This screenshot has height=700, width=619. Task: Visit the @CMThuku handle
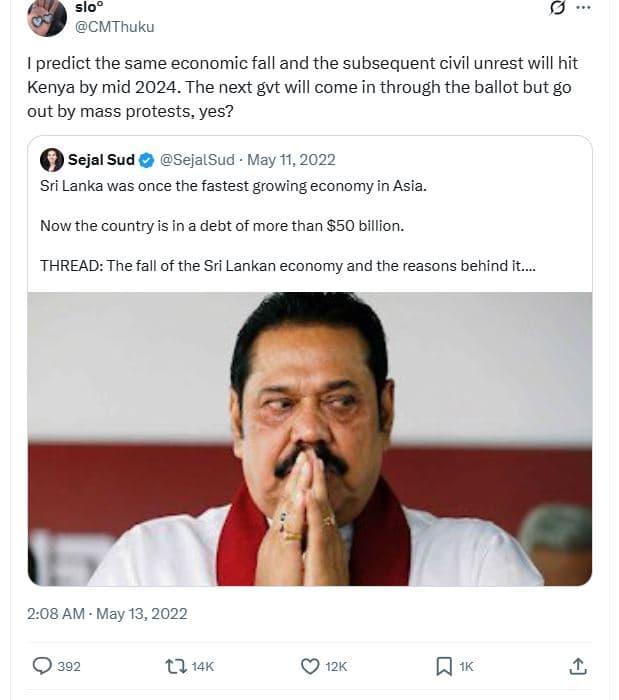[115, 27]
